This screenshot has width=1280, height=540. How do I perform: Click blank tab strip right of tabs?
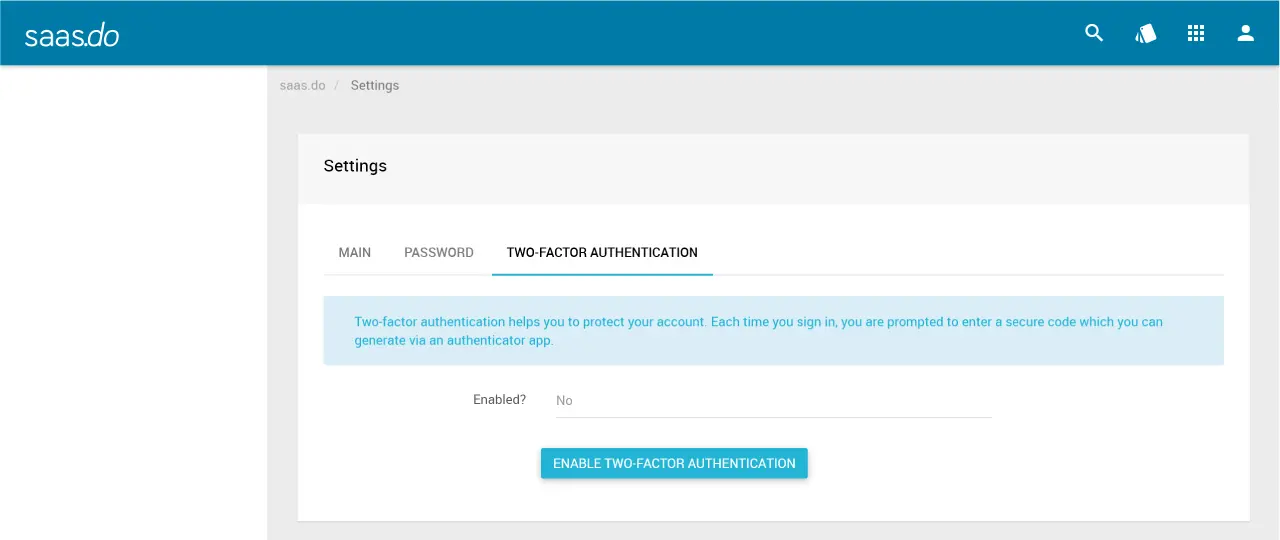960,253
